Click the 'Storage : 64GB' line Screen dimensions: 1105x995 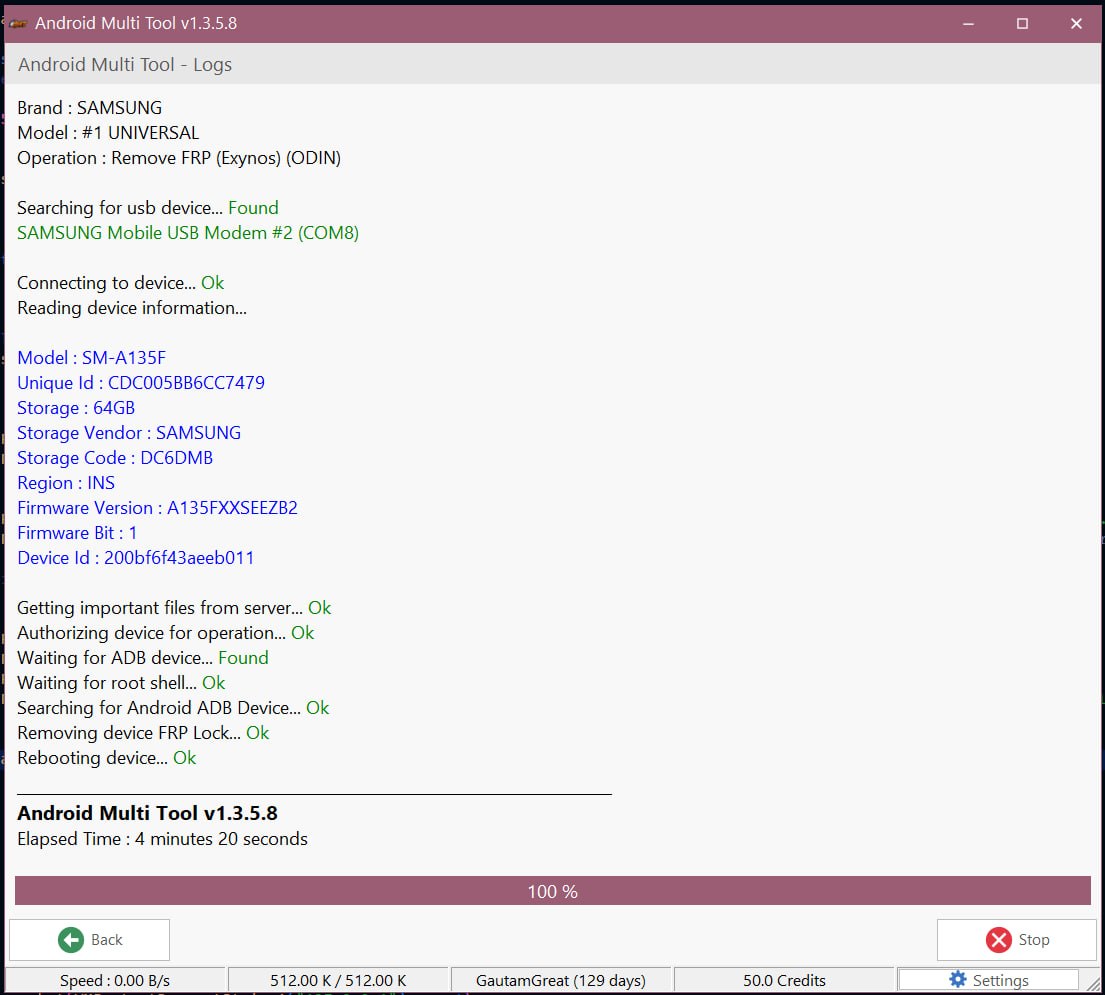pos(76,408)
